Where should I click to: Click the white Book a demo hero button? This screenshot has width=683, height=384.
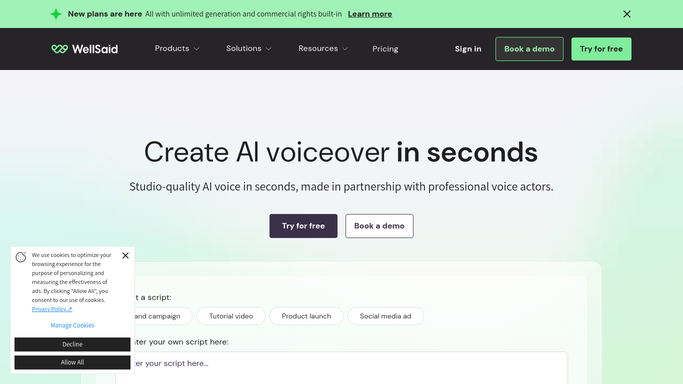(x=379, y=226)
